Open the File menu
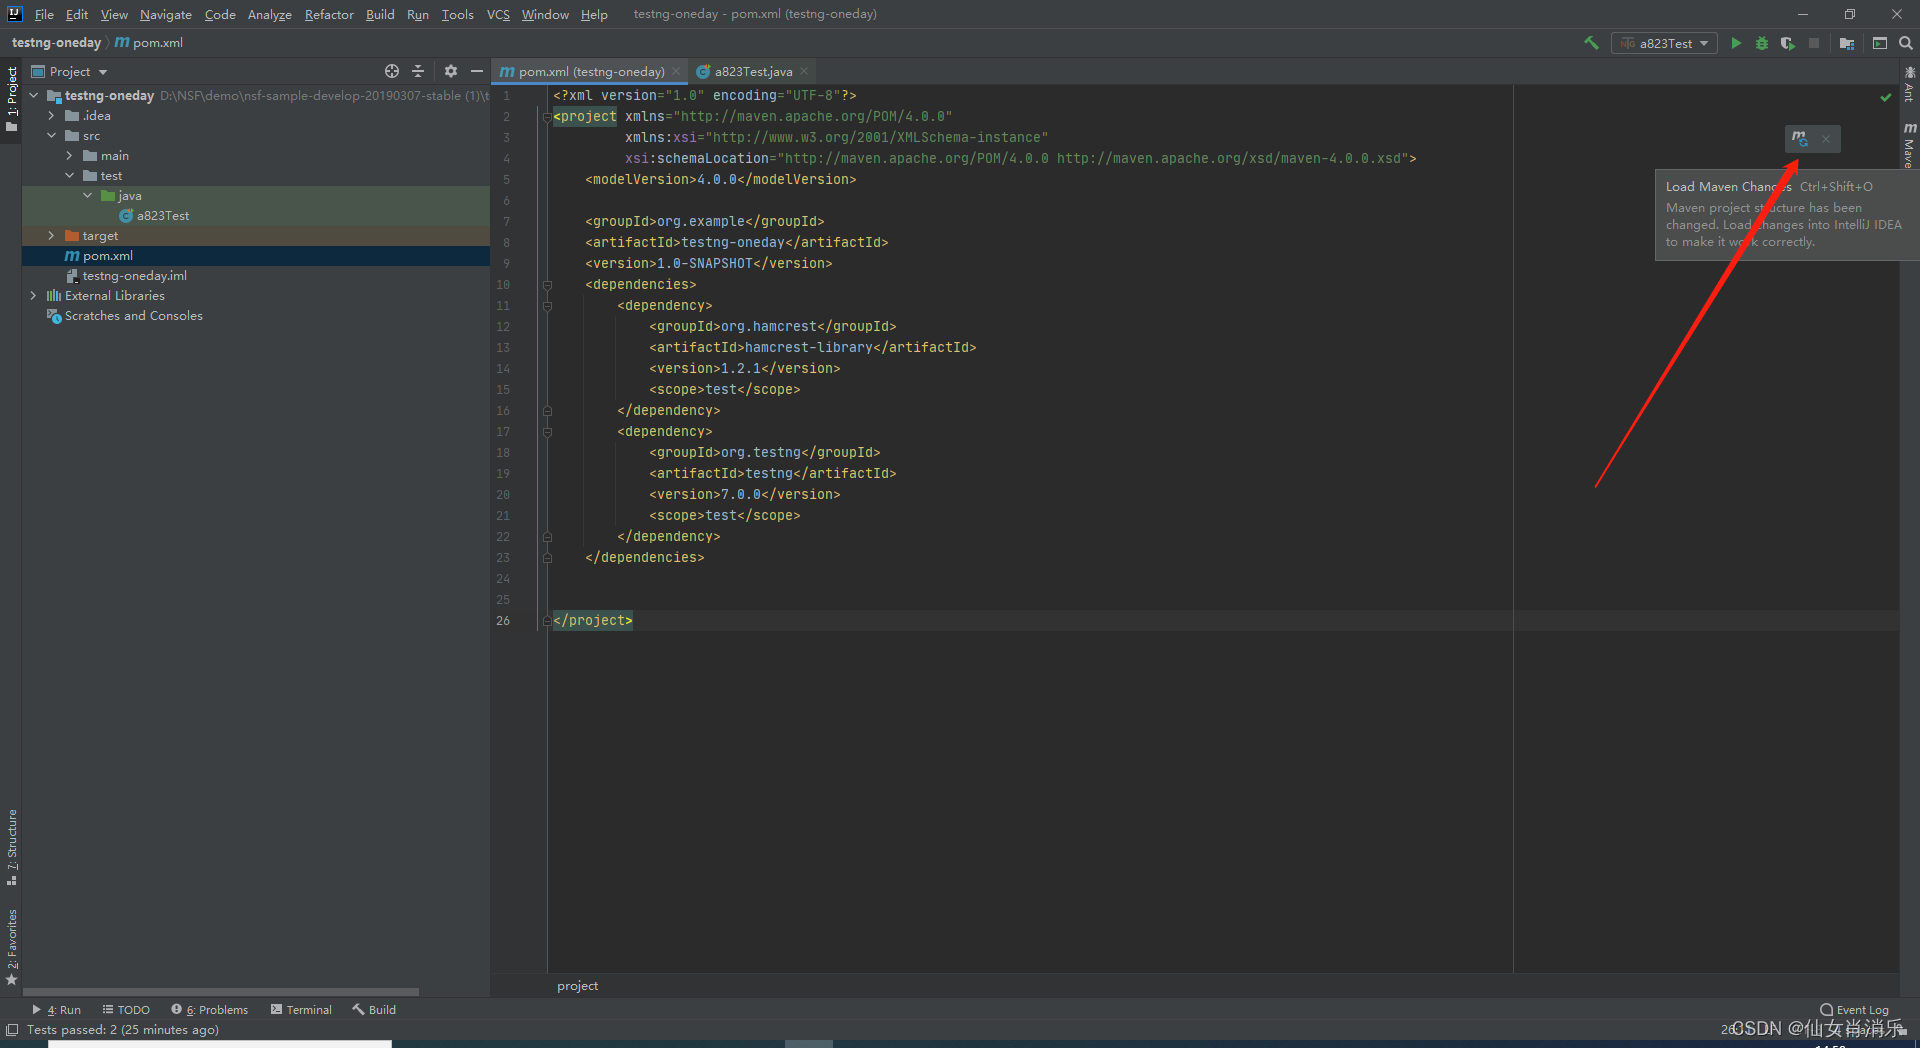Screen dimensions: 1920x1048 pos(44,14)
